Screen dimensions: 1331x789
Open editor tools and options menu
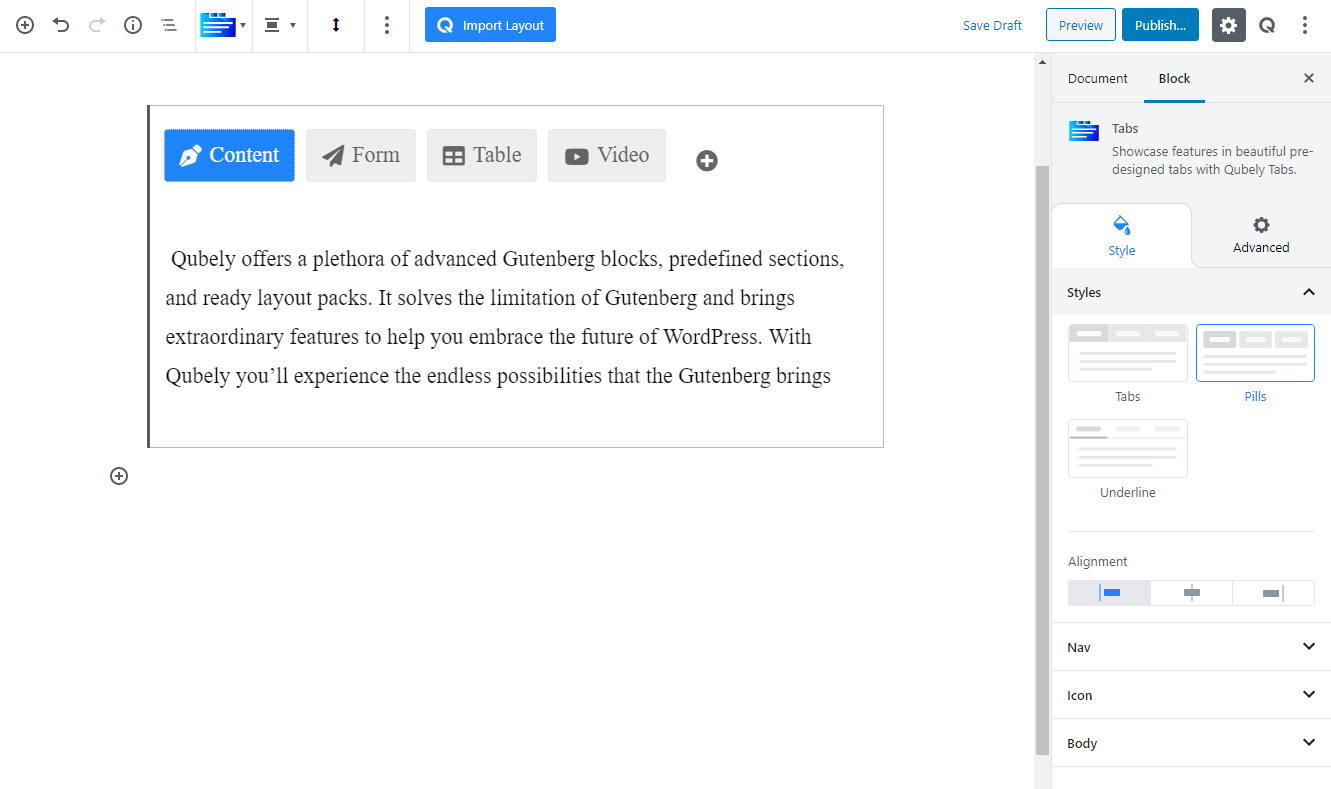coord(1305,25)
